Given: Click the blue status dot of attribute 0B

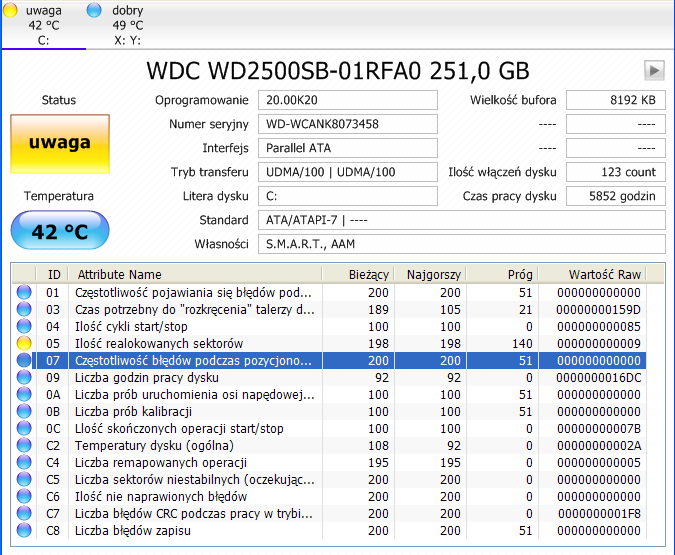Looking at the screenshot, I should pyautogui.click(x=24, y=411).
